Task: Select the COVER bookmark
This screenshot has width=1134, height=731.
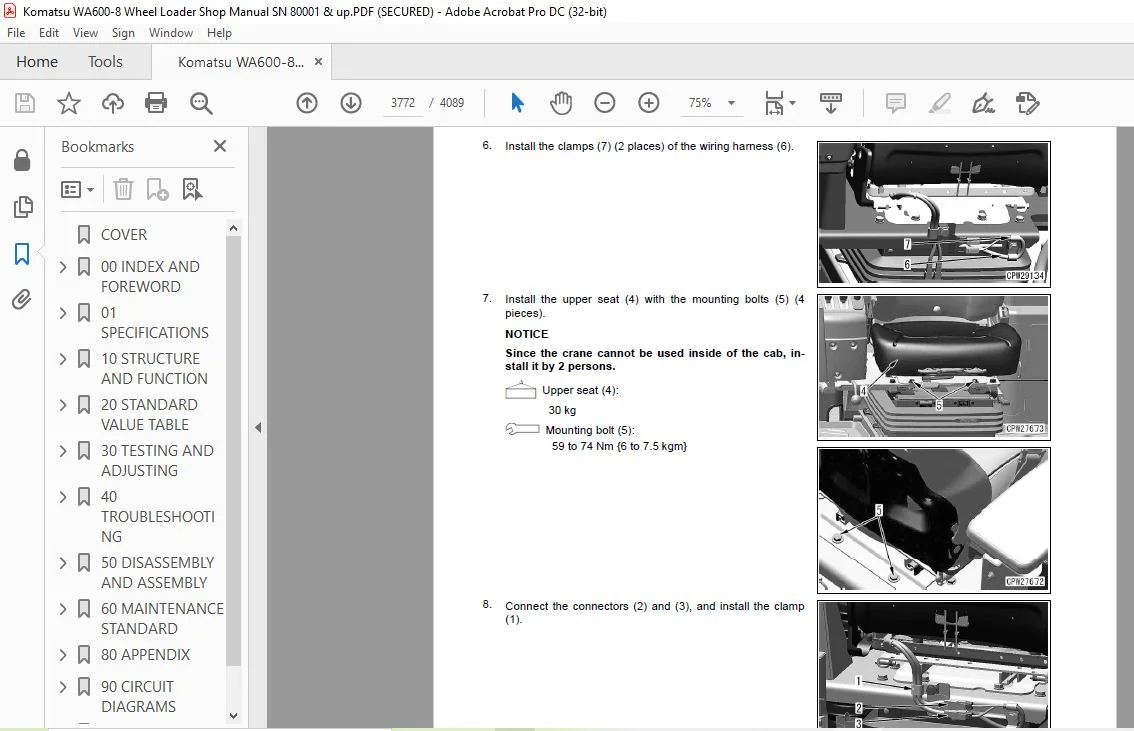Action: [x=124, y=235]
